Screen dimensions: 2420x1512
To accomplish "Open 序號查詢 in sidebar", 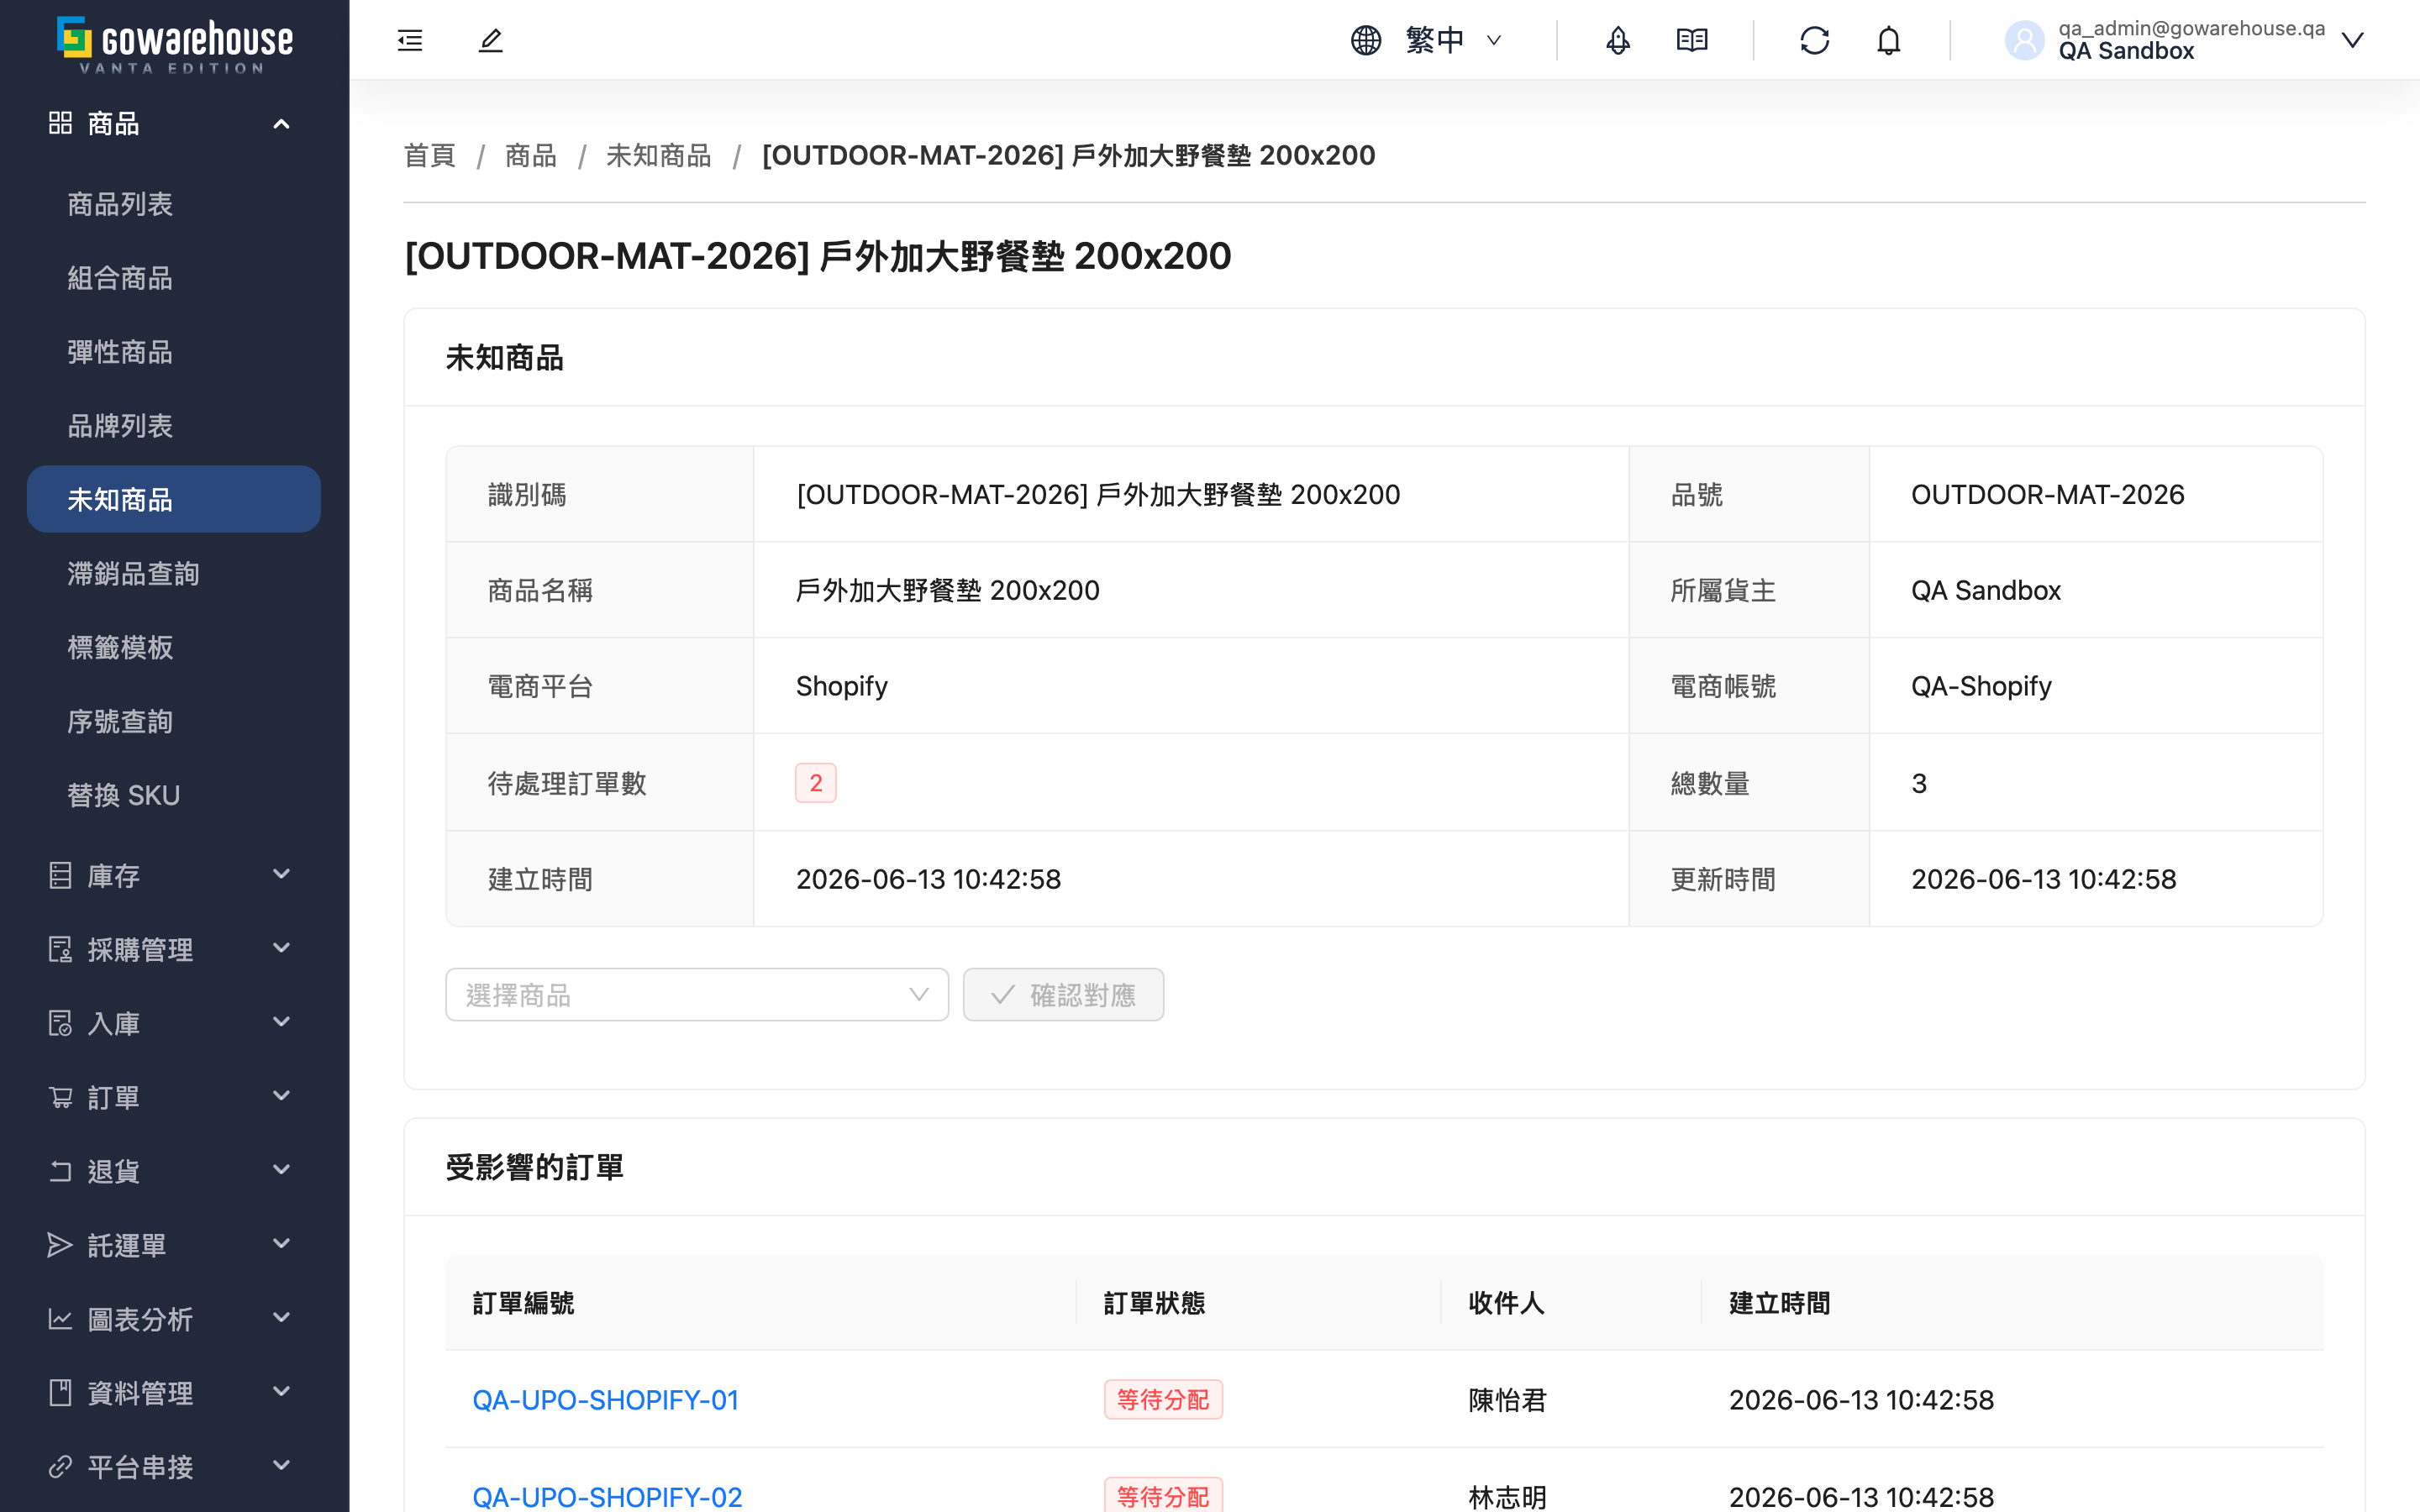I will [120, 722].
